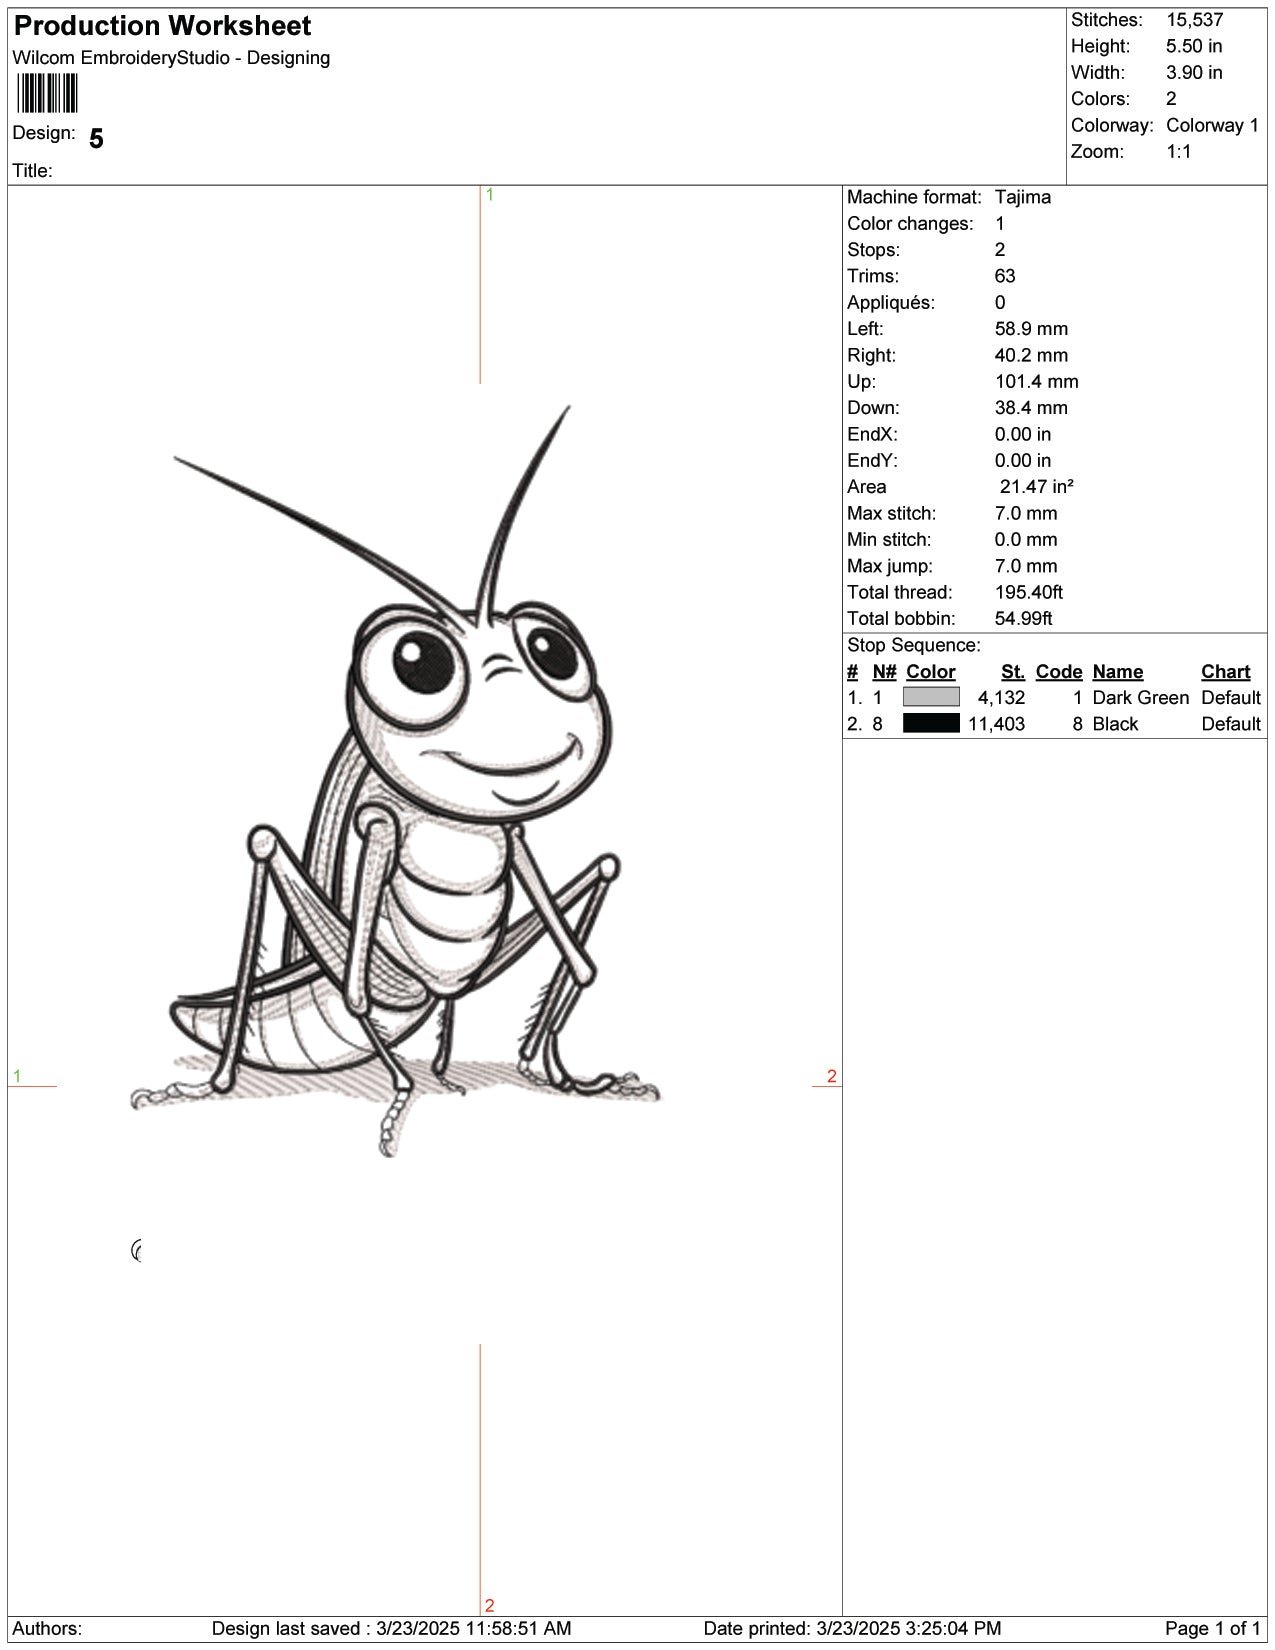Screen dimensions: 1275x1650
Task: Click the Color column header
Action: coord(930,672)
